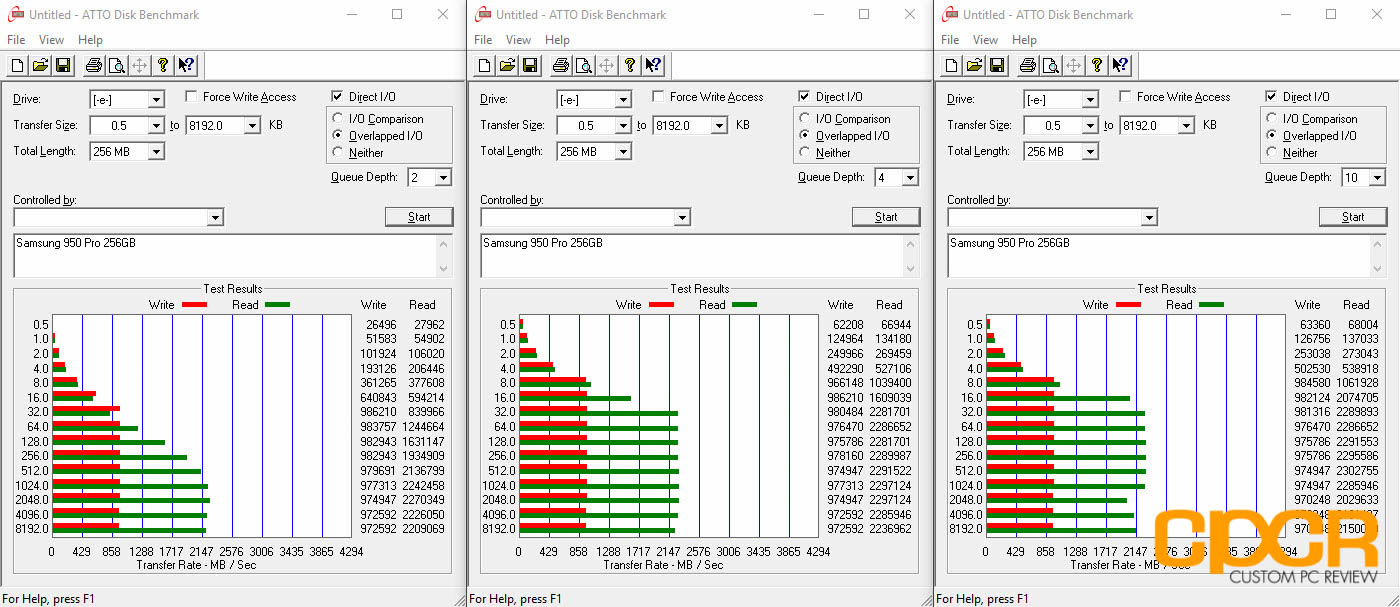Expand the Queue Depth dropdown showing 2
This screenshot has width=1400, height=607.
[443, 178]
